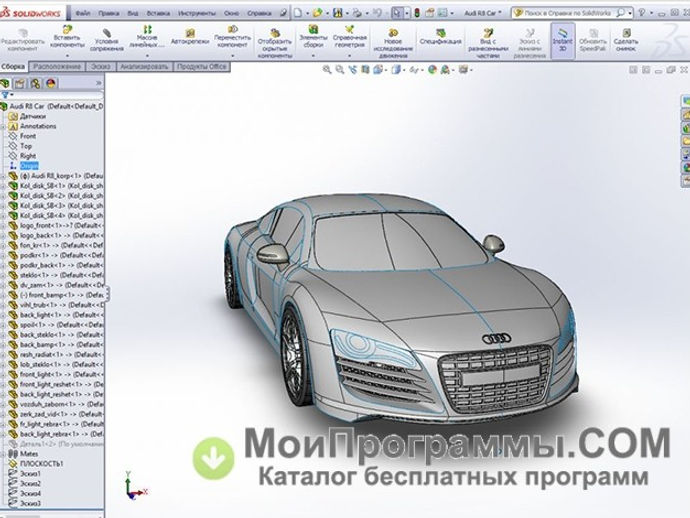Screen dimensions: 690x518
Task: Open the Спецификация bill of materials tool
Action: [440, 37]
